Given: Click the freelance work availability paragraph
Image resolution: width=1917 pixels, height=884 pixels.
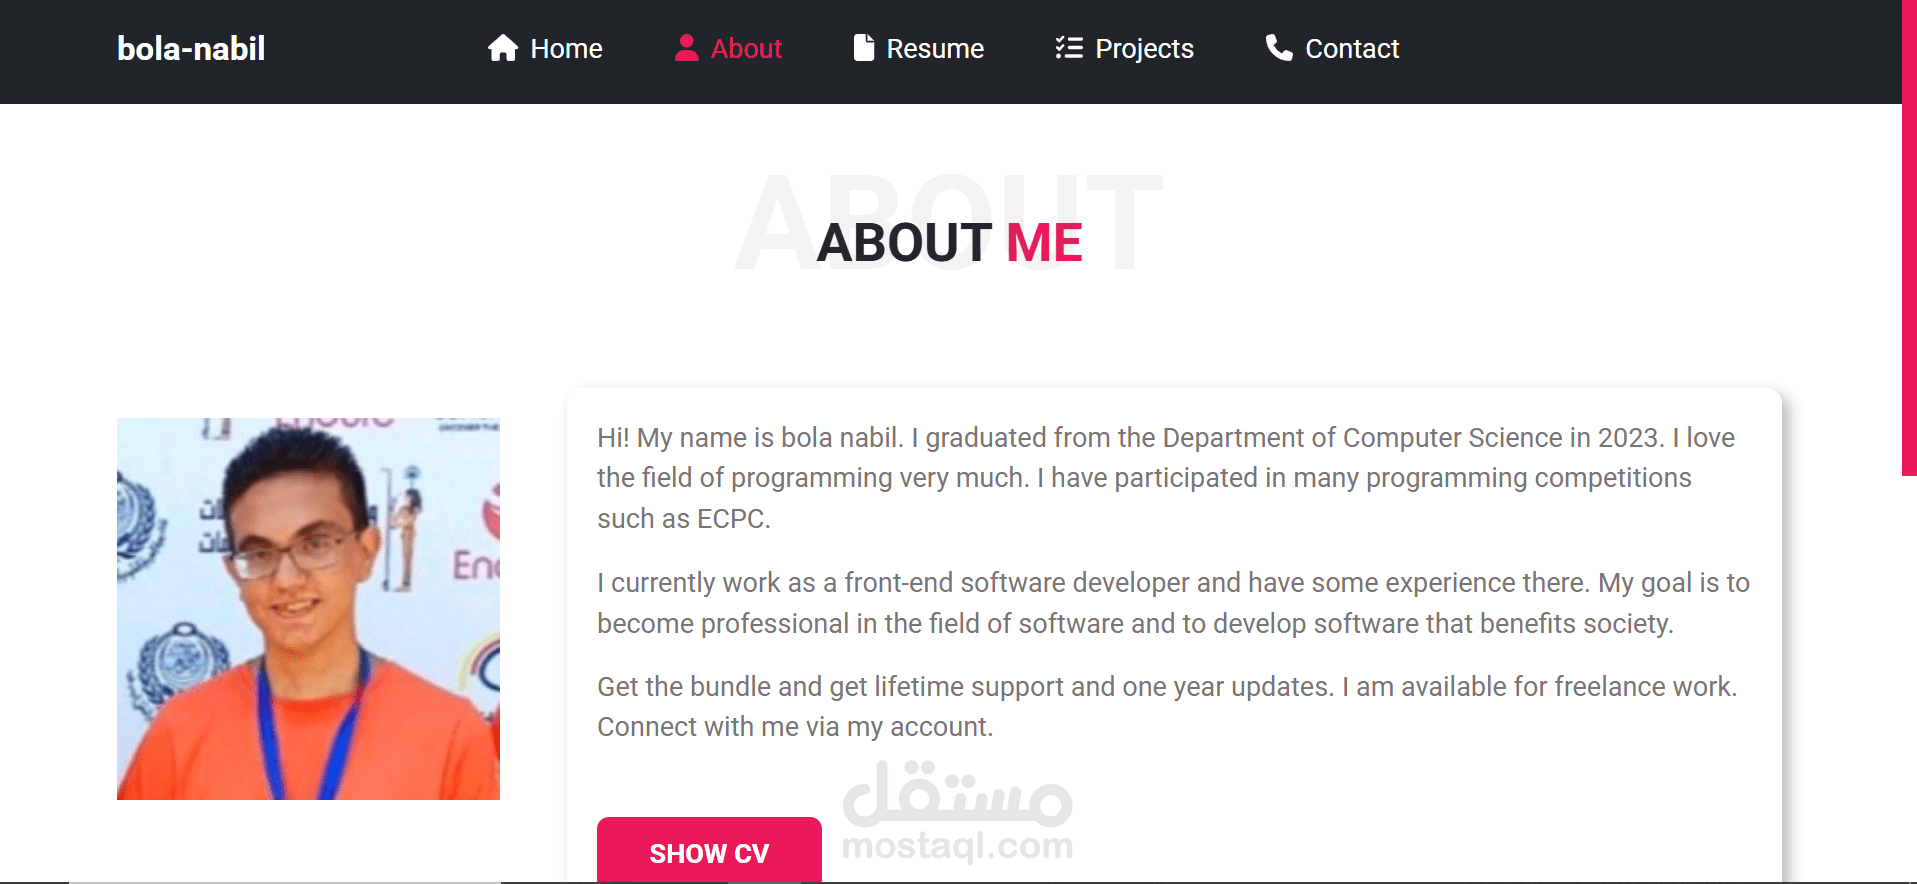Looking at the screenshot, I should point(1167,706).
